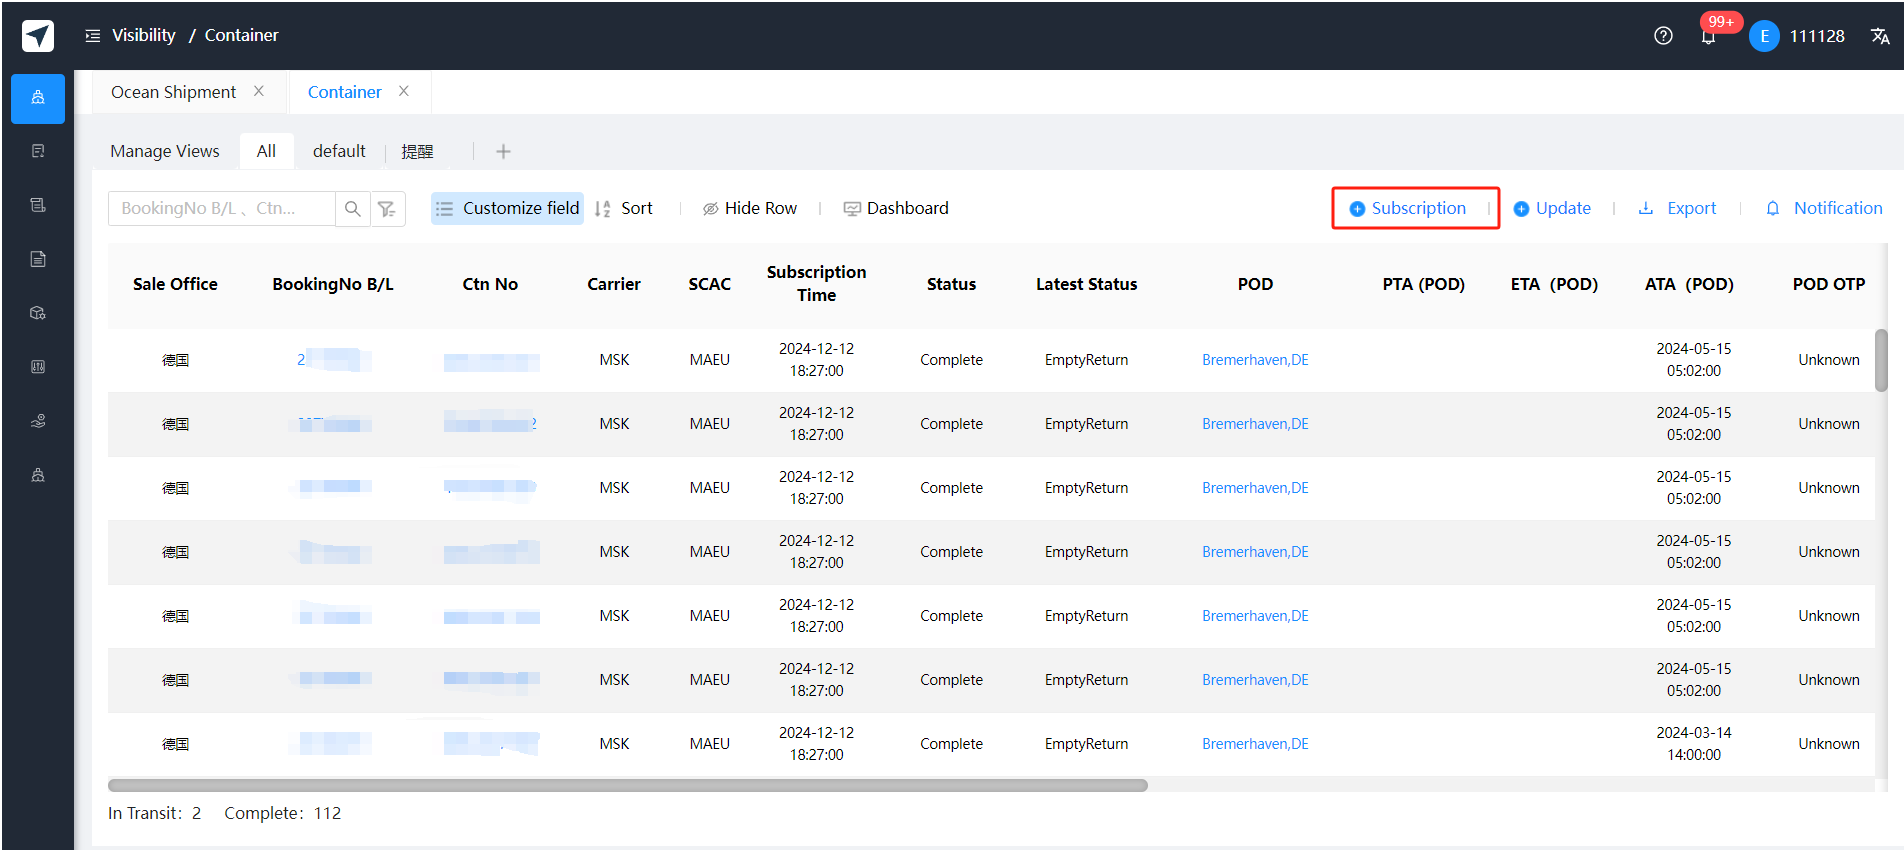Add a new view with plus icon
The height and width of the screenshot is (850, 1904).
503,152
